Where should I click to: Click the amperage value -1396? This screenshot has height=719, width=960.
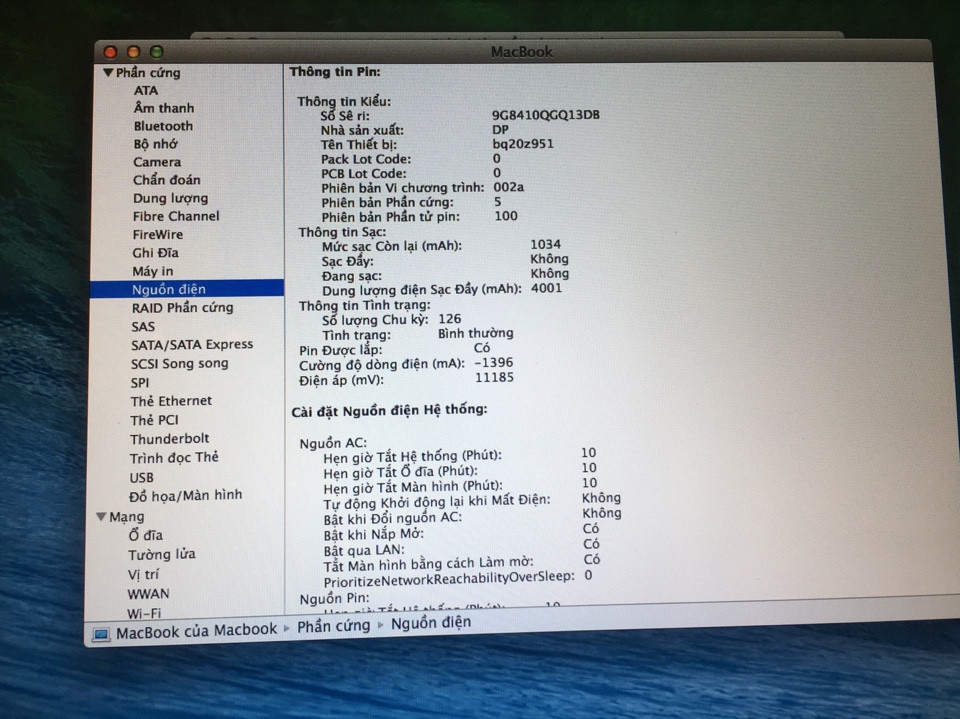coord(493,363)
